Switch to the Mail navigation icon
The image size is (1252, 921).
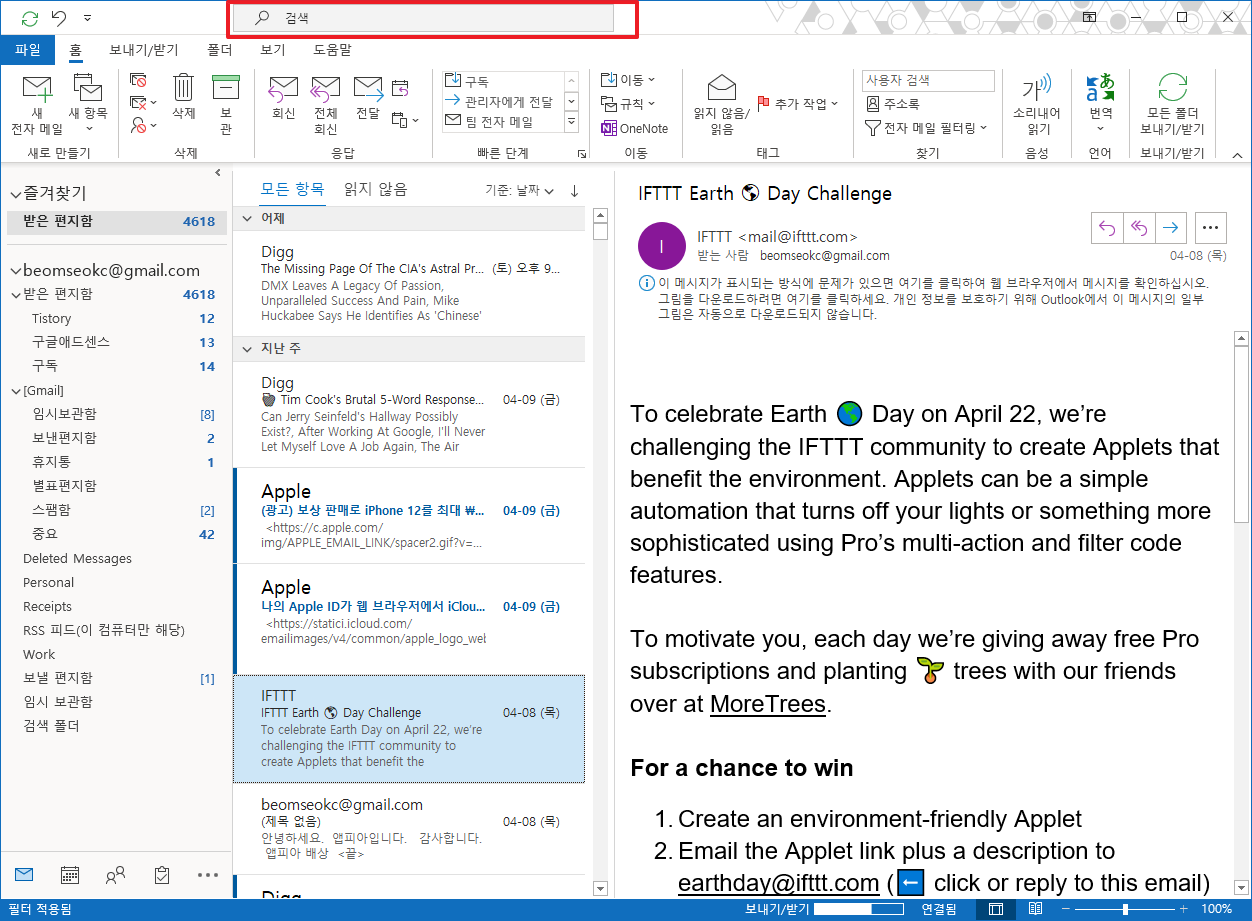coord(24,874)
